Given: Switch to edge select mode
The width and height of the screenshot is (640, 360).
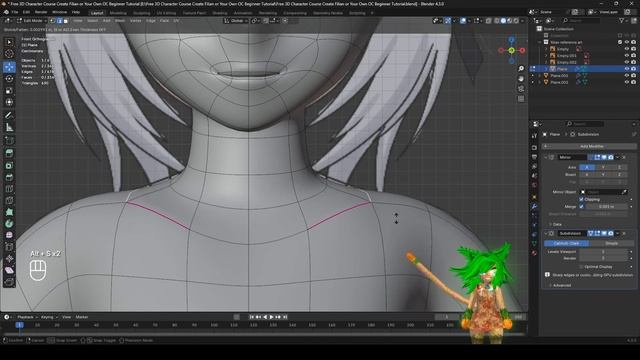Looking at the screenshot, I should pos(59,20).
